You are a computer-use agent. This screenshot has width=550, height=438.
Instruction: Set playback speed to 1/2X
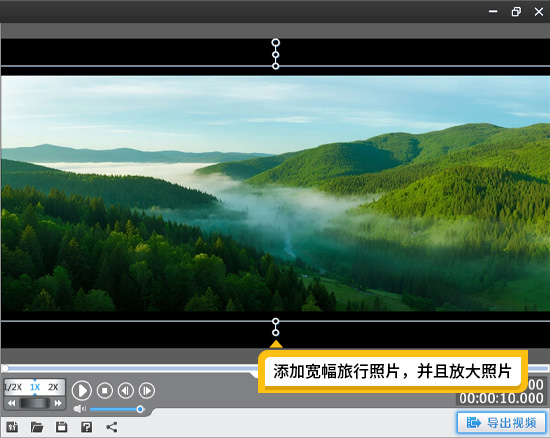coord(13,387)
